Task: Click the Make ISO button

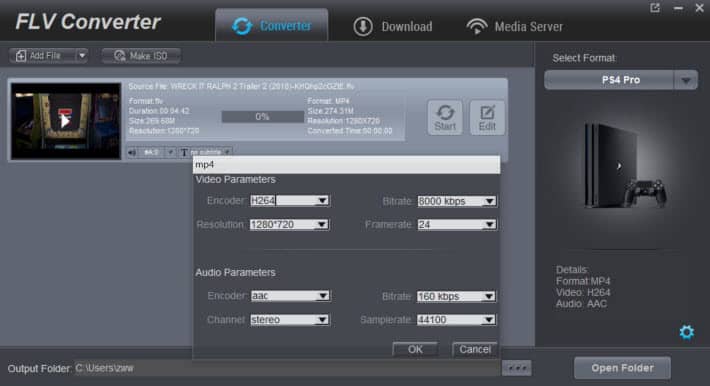Action: click(x=141, y=56)
